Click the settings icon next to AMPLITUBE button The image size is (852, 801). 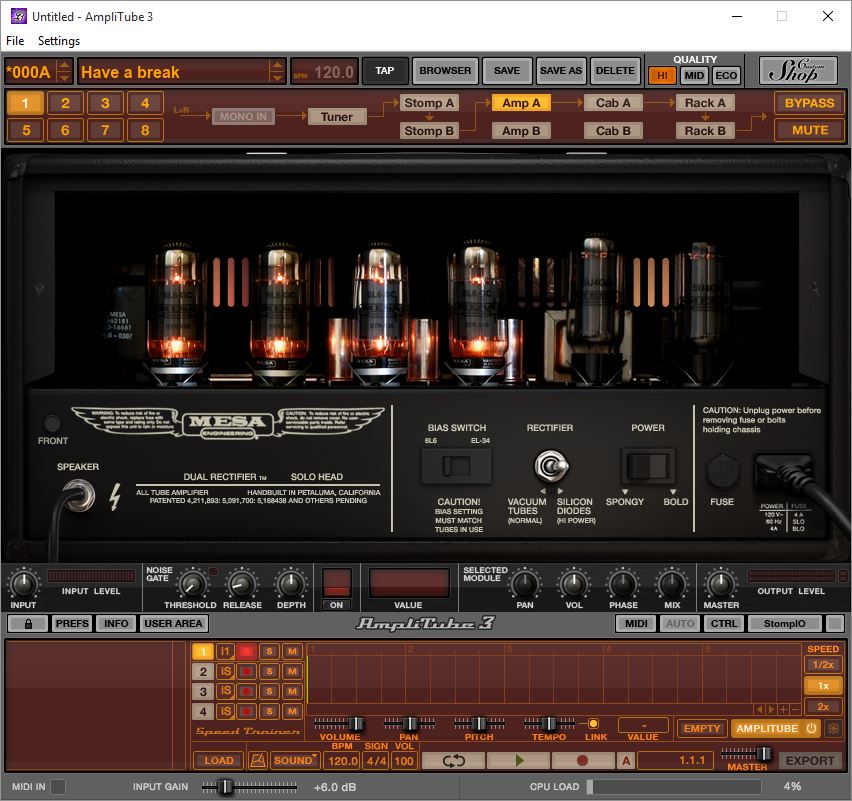tap(833, 728)
